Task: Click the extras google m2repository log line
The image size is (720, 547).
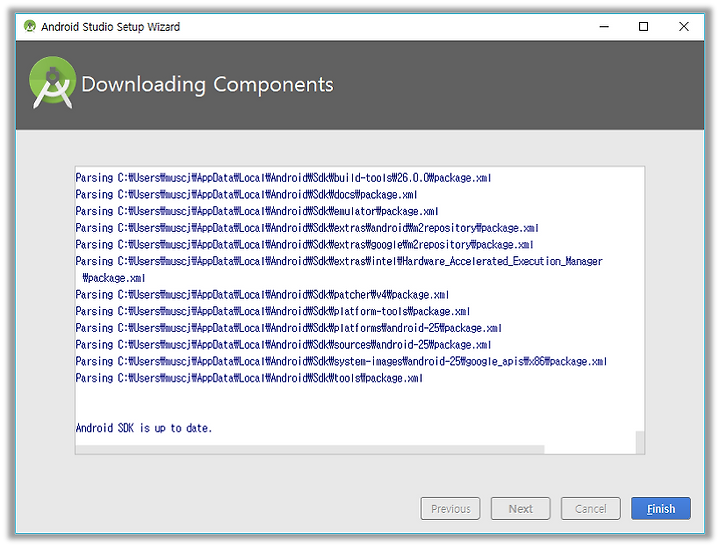Action: coord(304,244)
